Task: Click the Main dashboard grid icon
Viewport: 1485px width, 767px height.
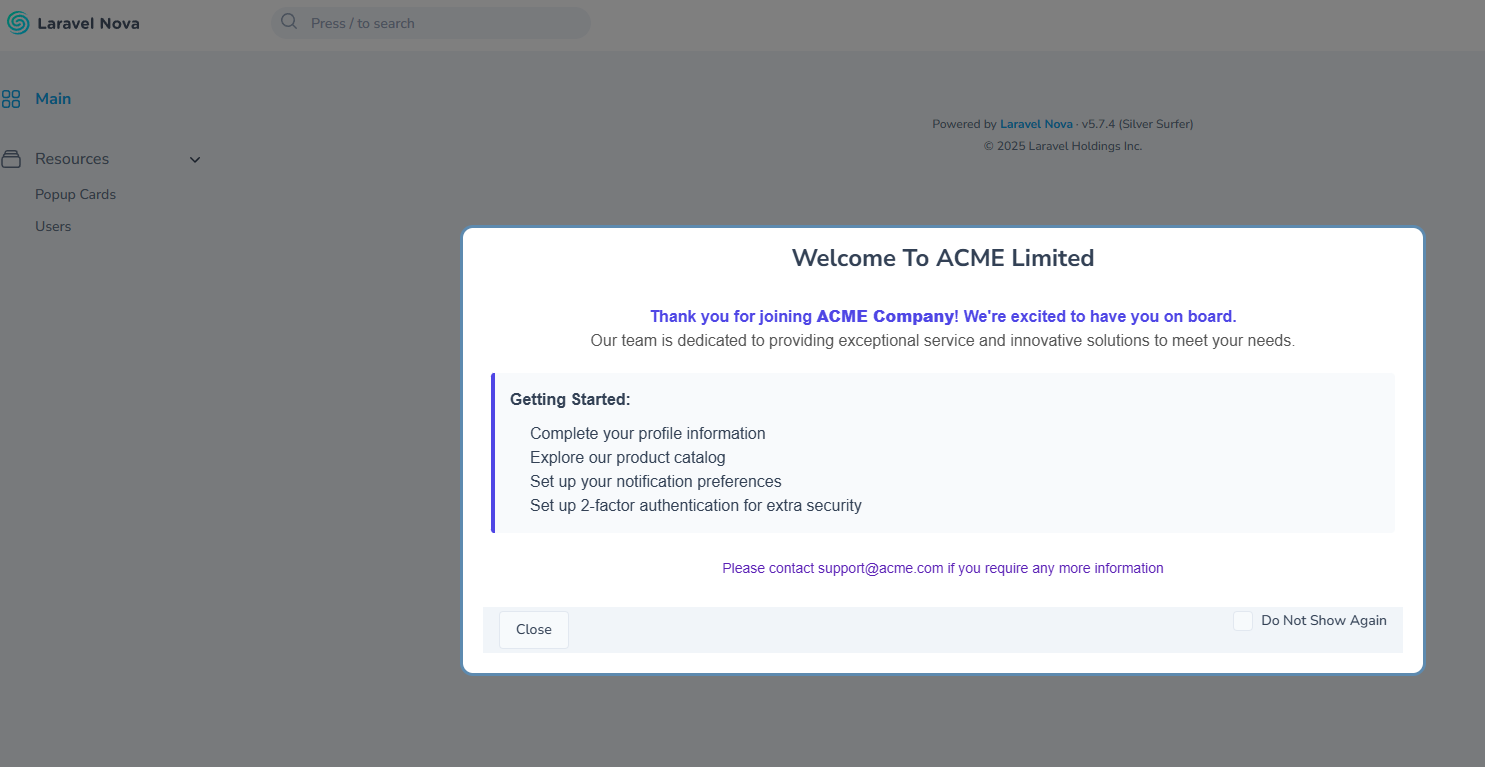Action: [11, 99]
